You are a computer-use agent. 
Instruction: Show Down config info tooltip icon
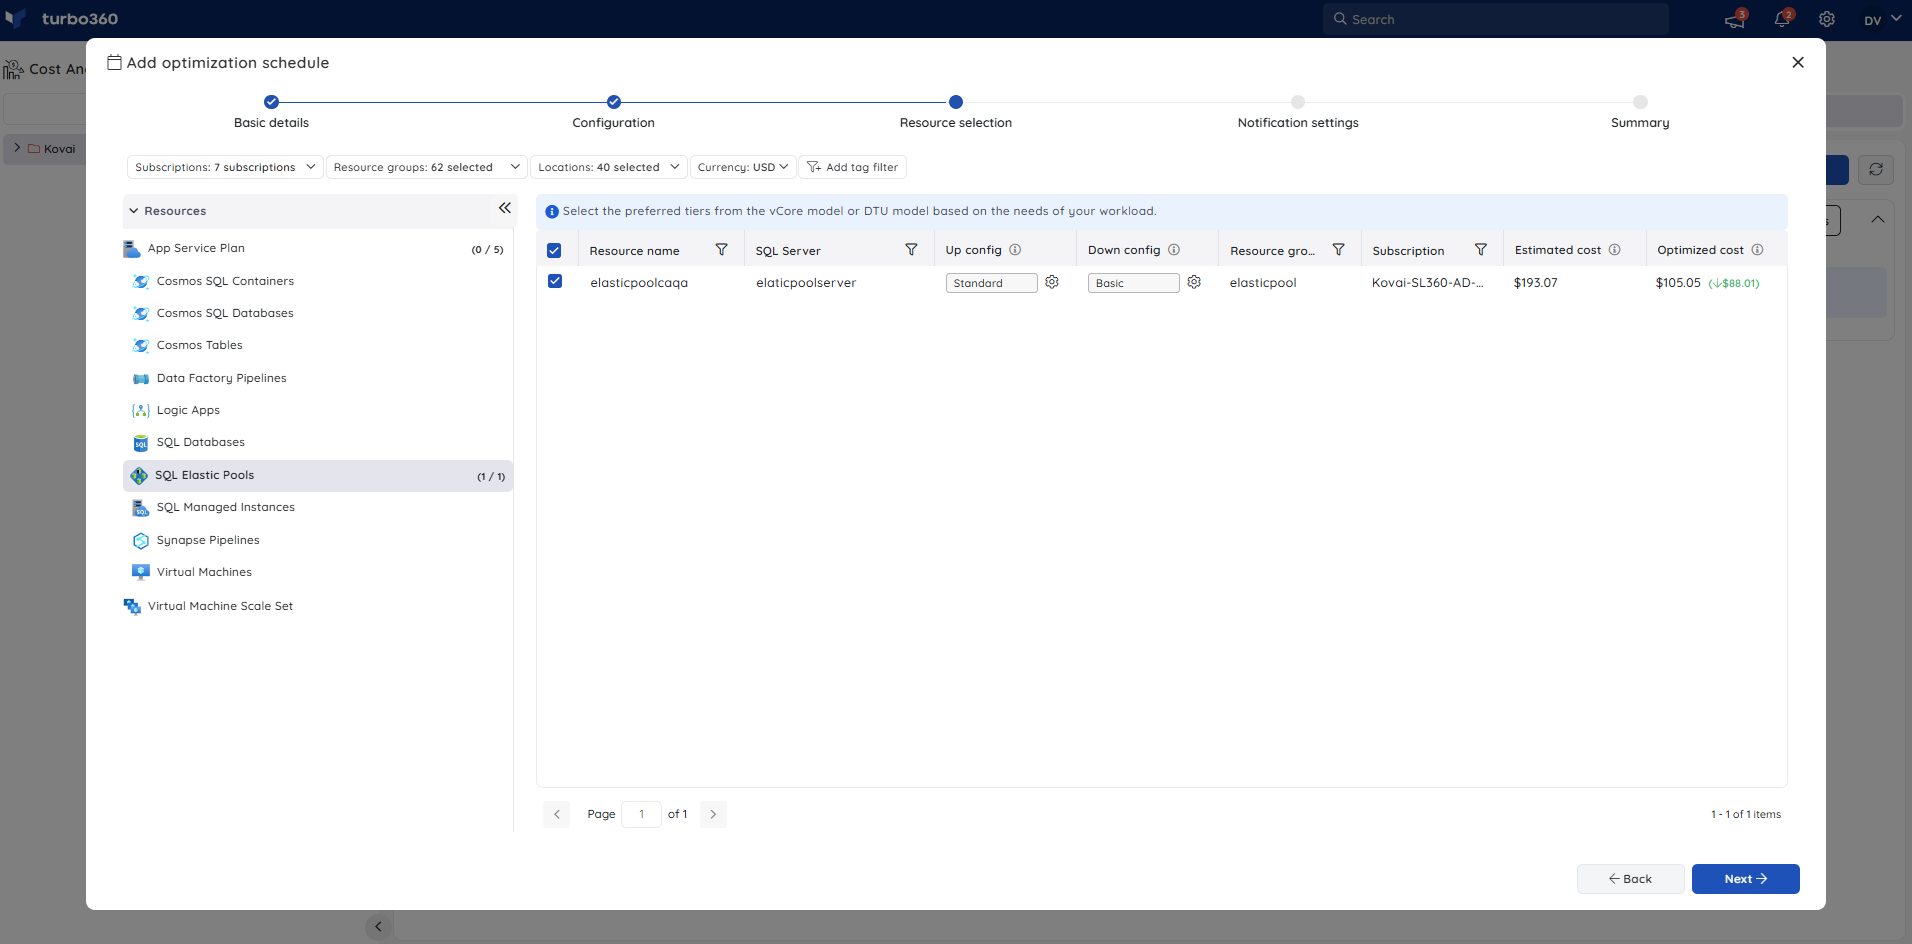1174,250
